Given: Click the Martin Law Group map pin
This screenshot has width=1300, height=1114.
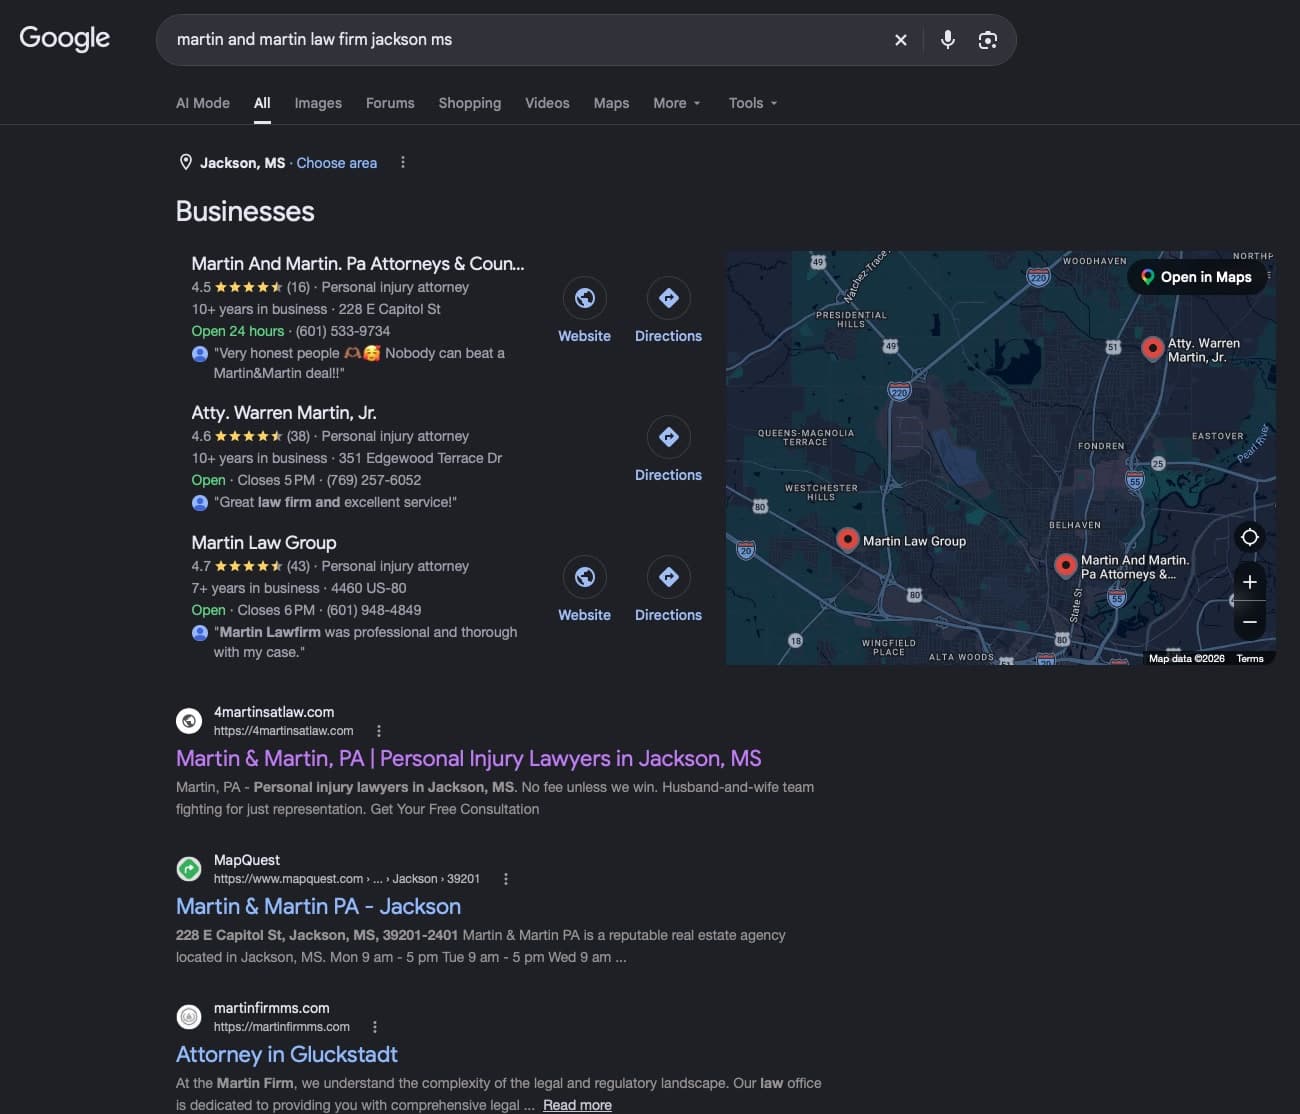Looking at the screenshot, I should (847, 540).
